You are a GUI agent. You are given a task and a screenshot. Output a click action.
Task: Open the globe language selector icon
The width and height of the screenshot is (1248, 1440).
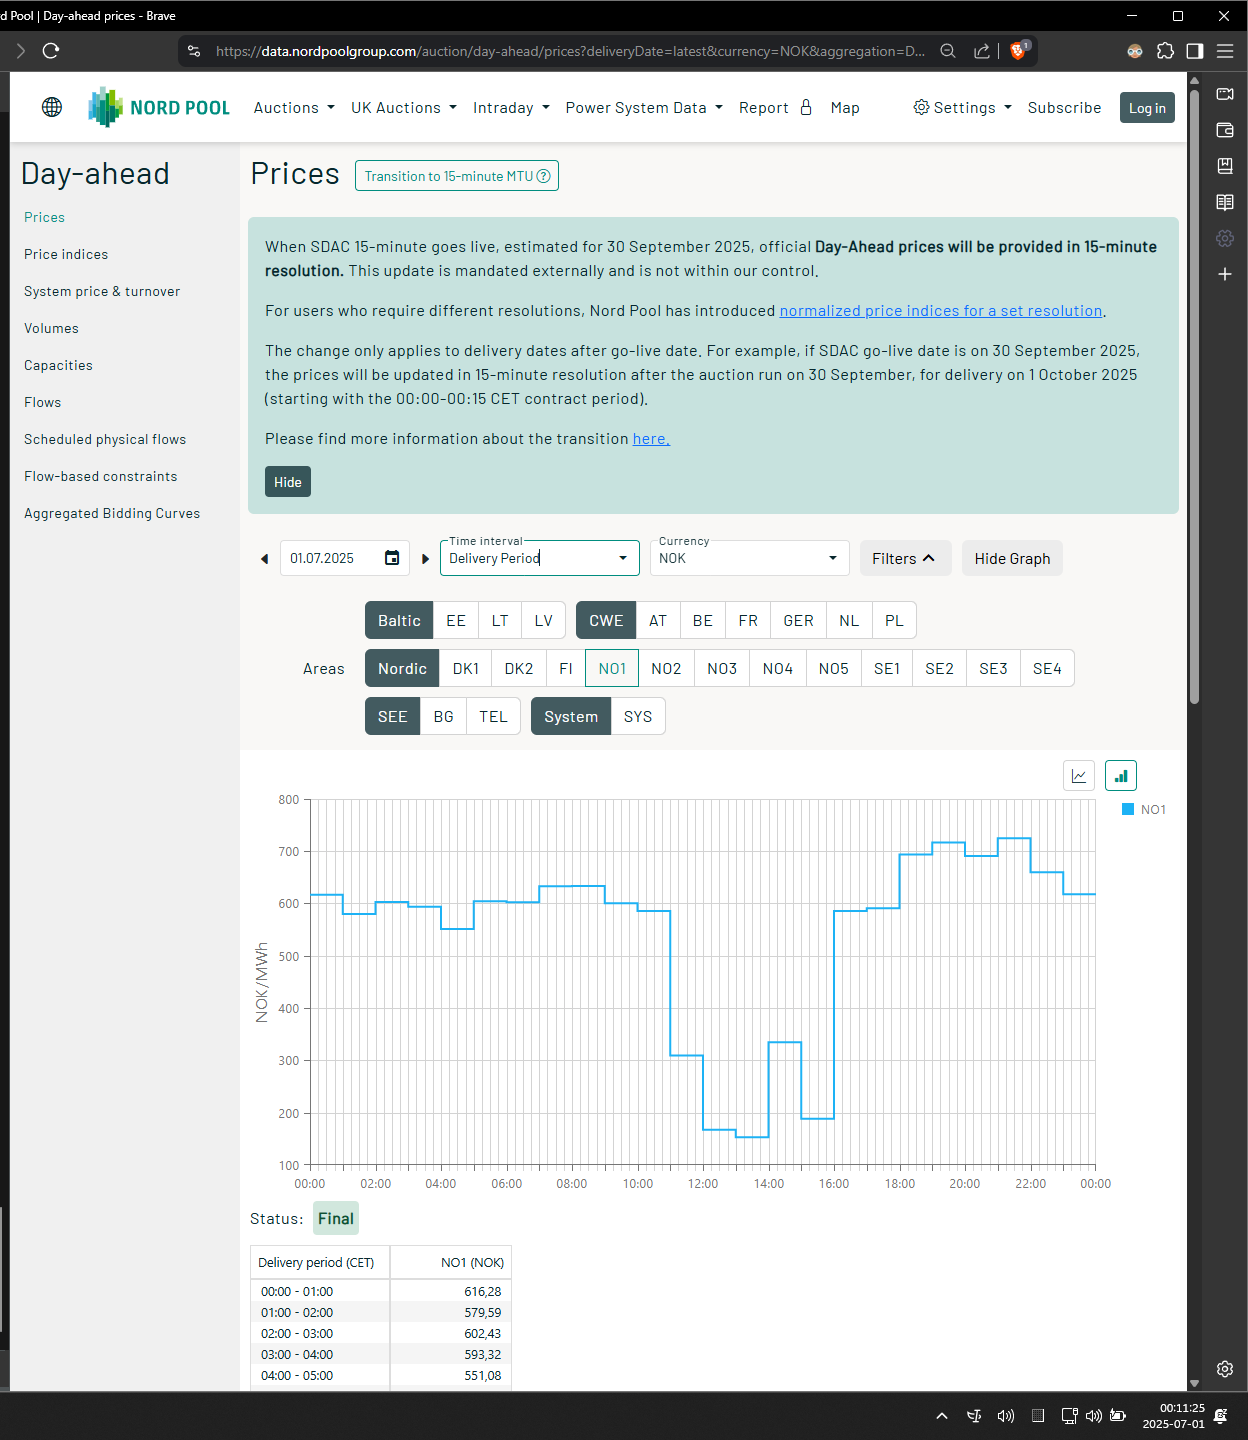[52, 107]
